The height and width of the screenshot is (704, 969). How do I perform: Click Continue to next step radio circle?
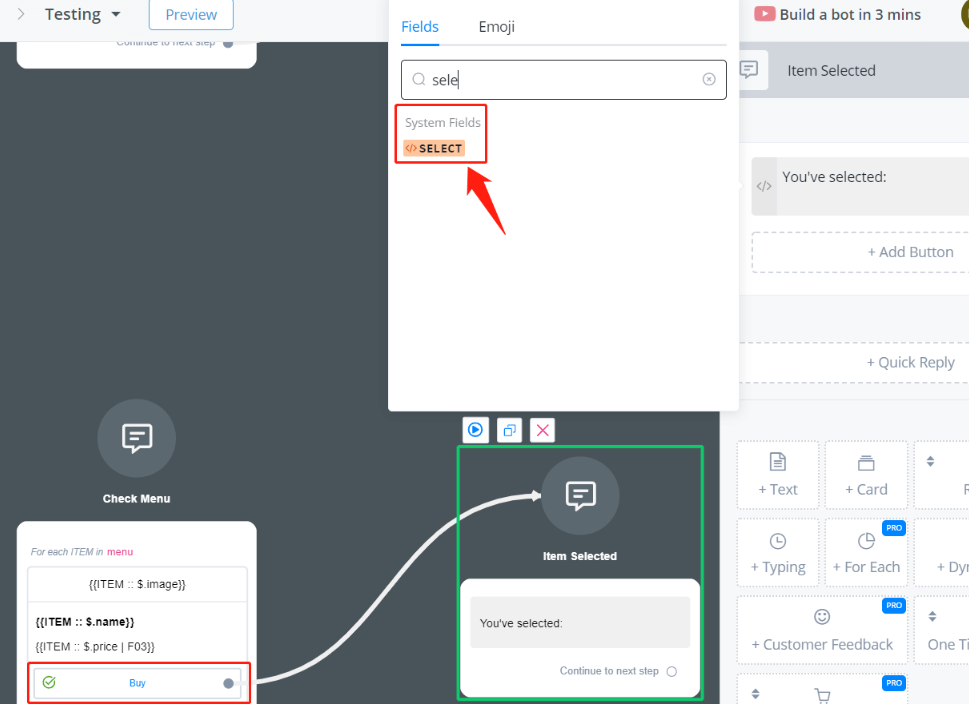(671, 671)
